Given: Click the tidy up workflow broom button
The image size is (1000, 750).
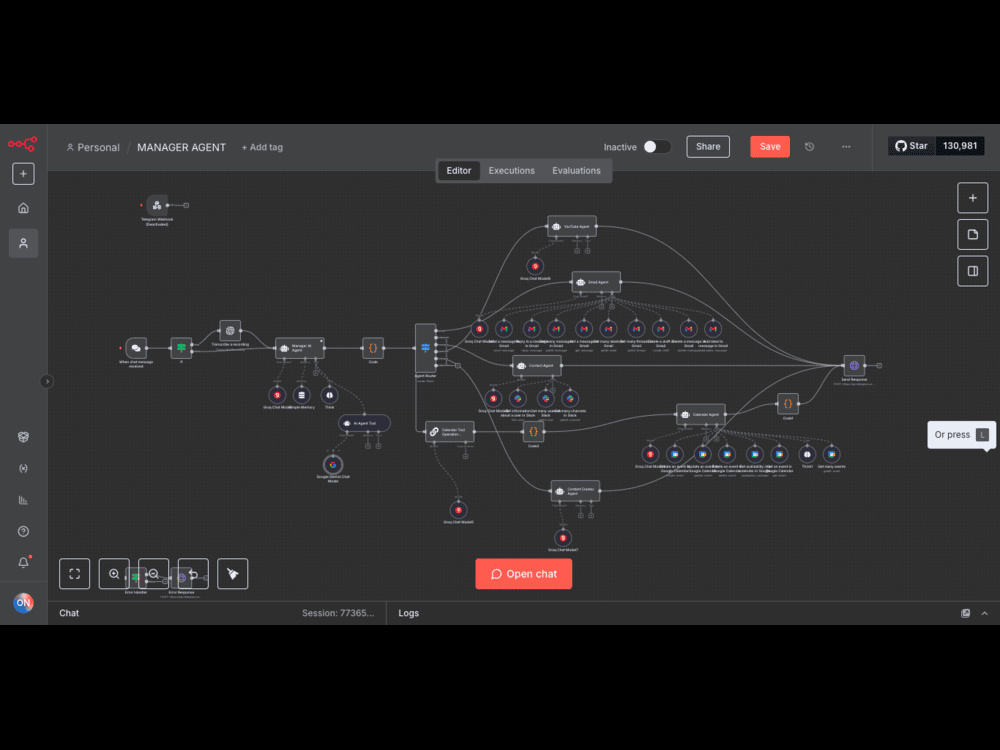Looking at the screenshot, I should tap(233, 573).
